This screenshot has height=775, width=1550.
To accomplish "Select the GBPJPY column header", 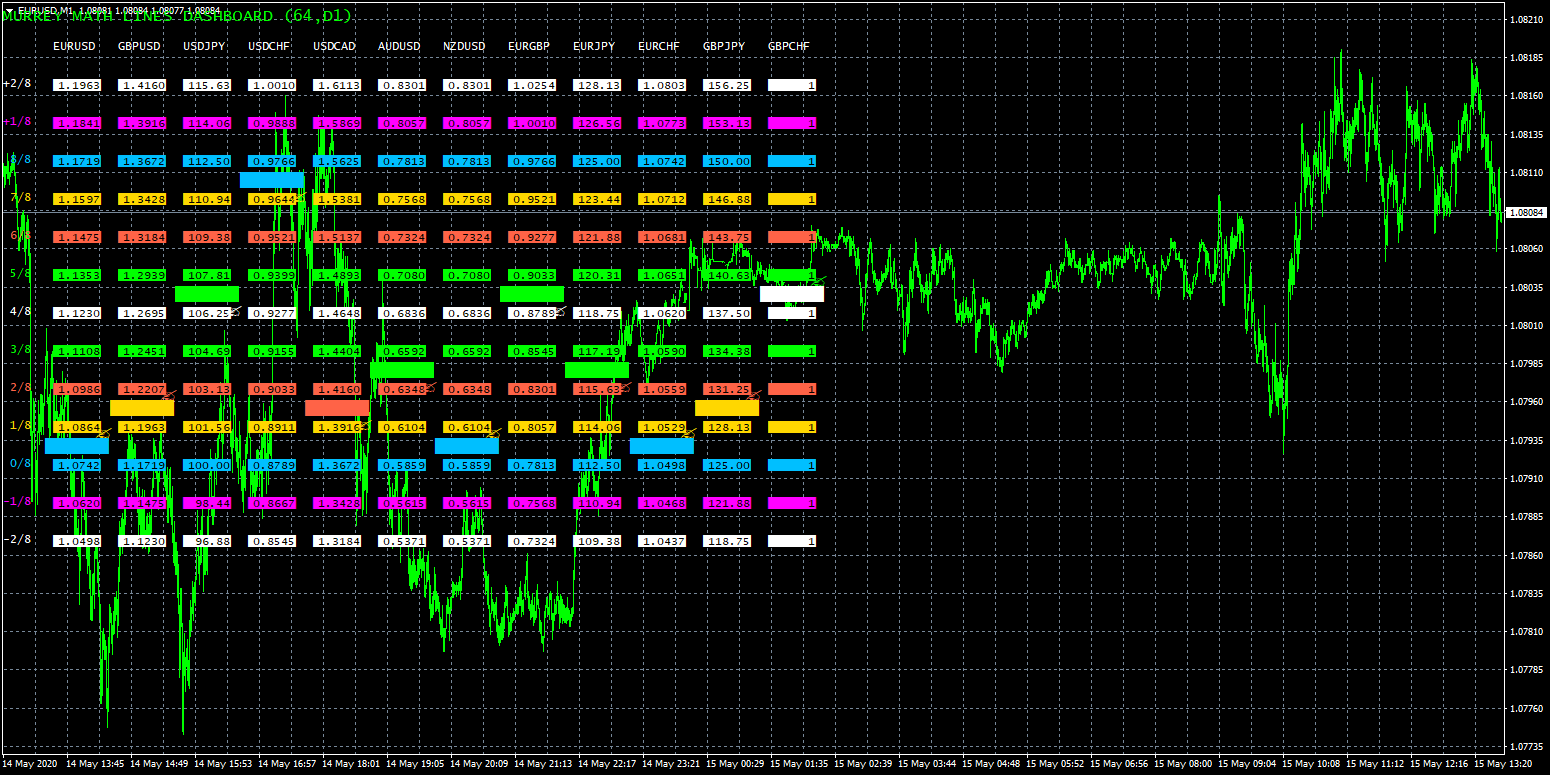I will click(x=724, y=47).
